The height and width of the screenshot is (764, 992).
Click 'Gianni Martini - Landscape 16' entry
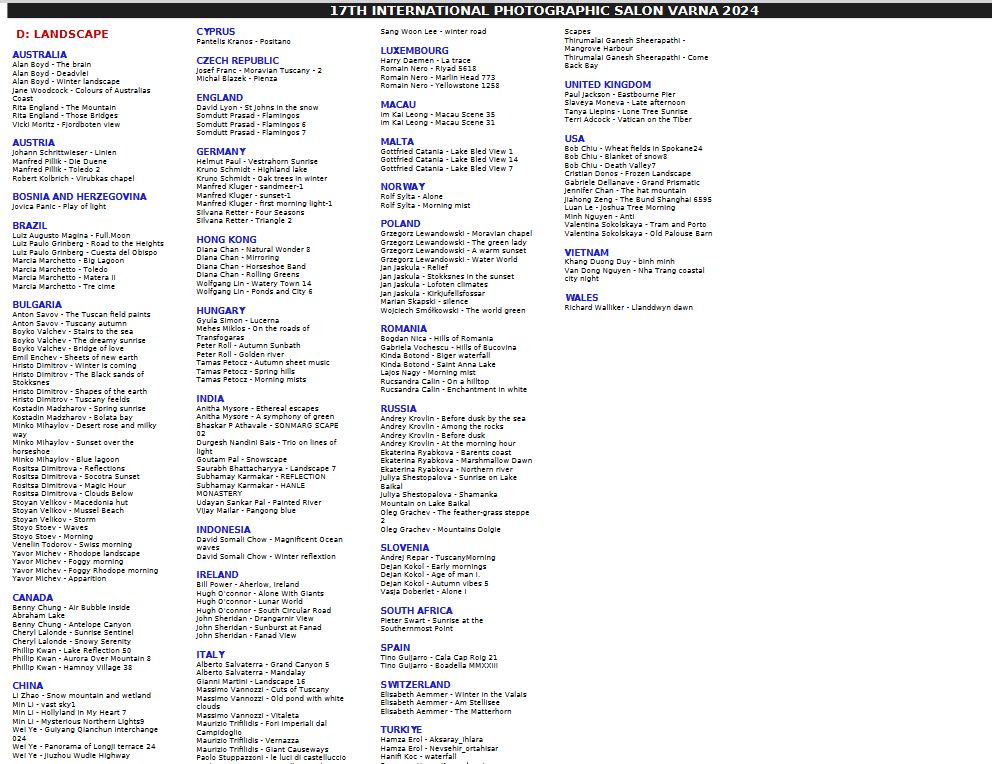click(x=251, y=682)
